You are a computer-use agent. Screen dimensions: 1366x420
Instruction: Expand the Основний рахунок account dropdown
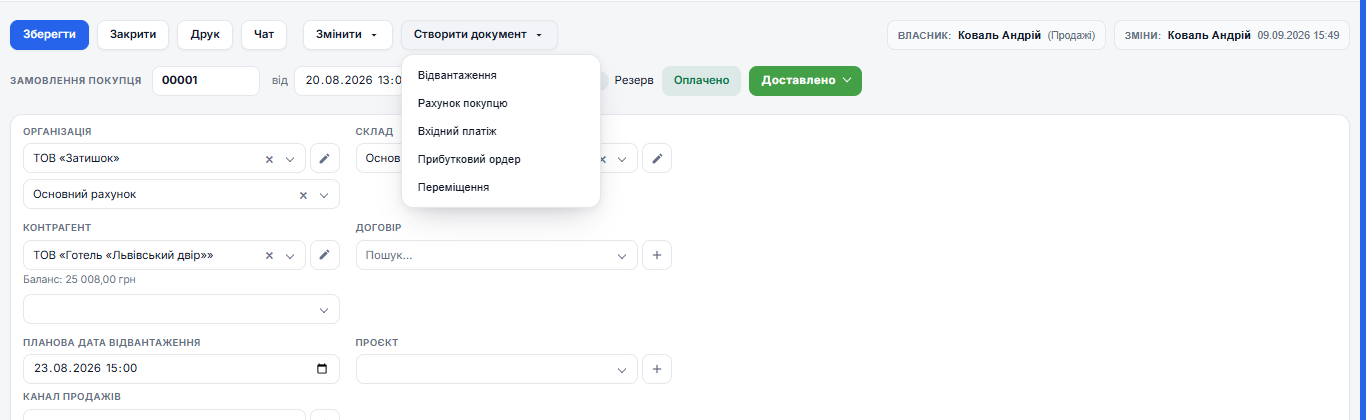tap(324, 195)
